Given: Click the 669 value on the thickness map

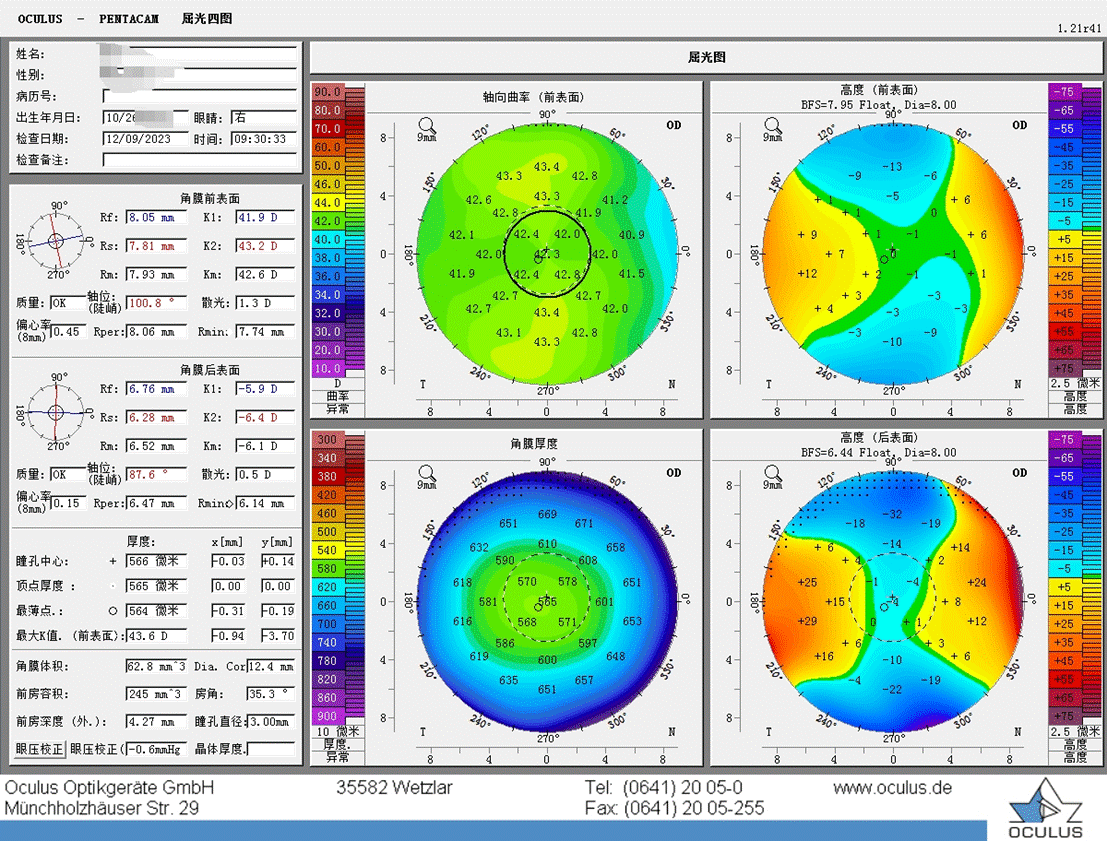Looking at the screenshot, I should [x=547, y=515].
